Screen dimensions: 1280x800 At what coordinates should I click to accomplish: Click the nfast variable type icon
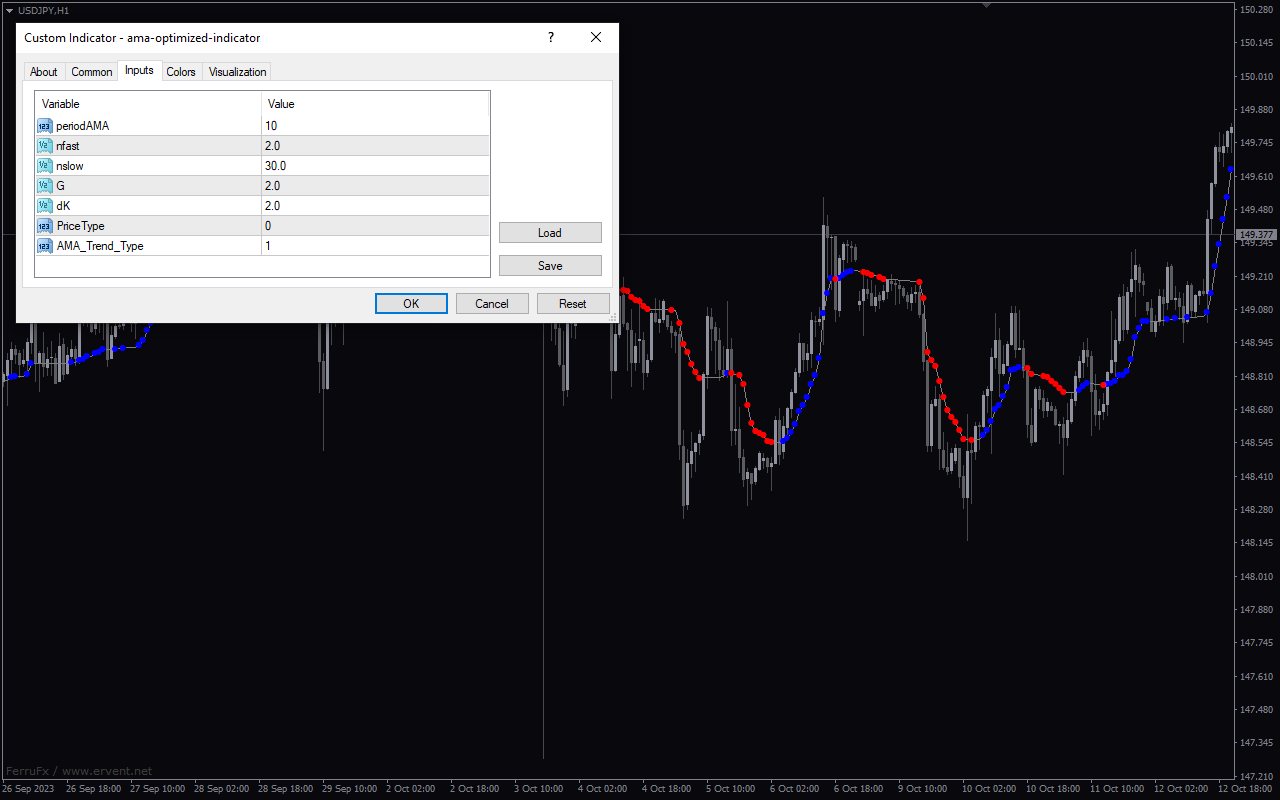pos(45,146)
